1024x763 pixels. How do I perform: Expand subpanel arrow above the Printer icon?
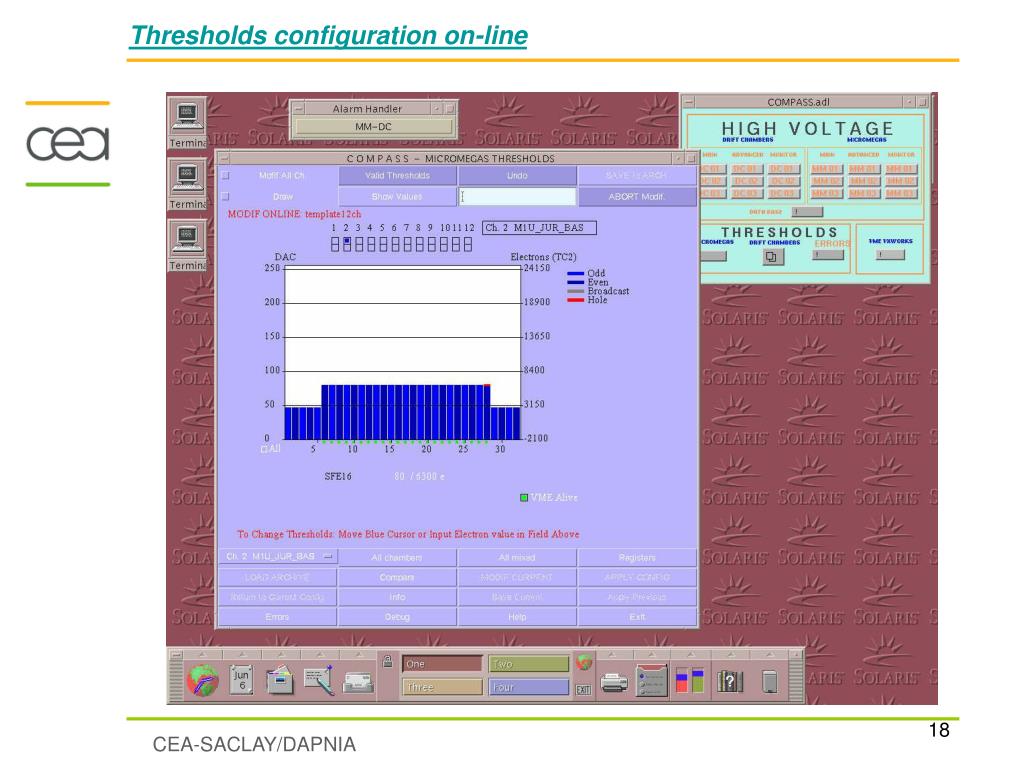613,654
